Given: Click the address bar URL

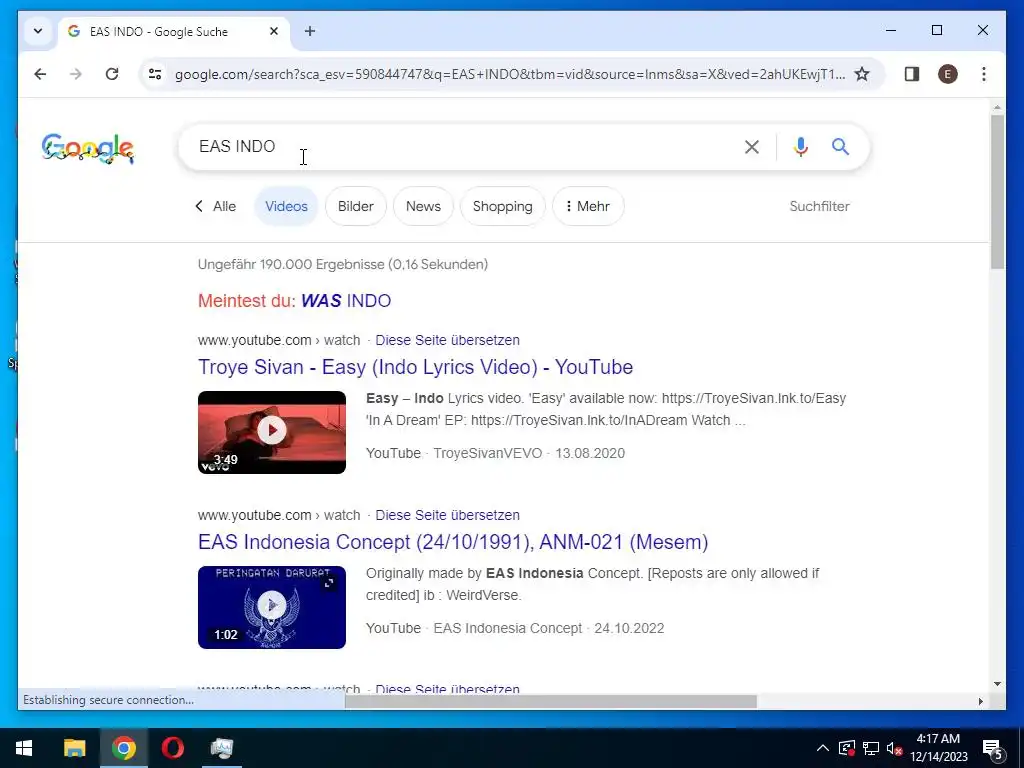Looking at the screenshot, I should 509,74.
